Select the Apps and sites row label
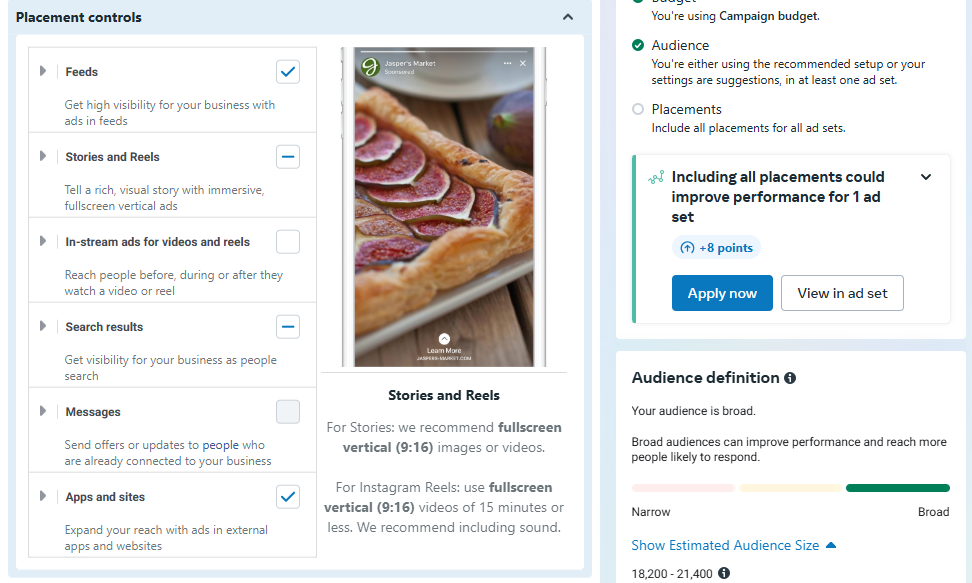Screen dimensions: 972x583 105,497
